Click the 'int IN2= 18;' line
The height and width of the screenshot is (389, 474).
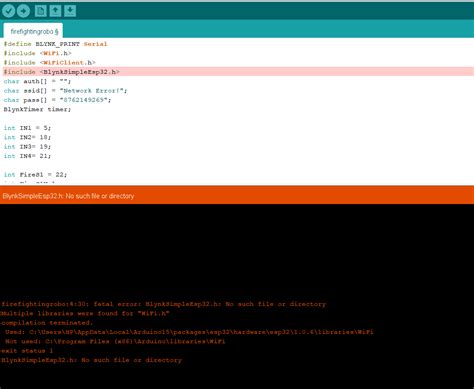coord(27,137)
